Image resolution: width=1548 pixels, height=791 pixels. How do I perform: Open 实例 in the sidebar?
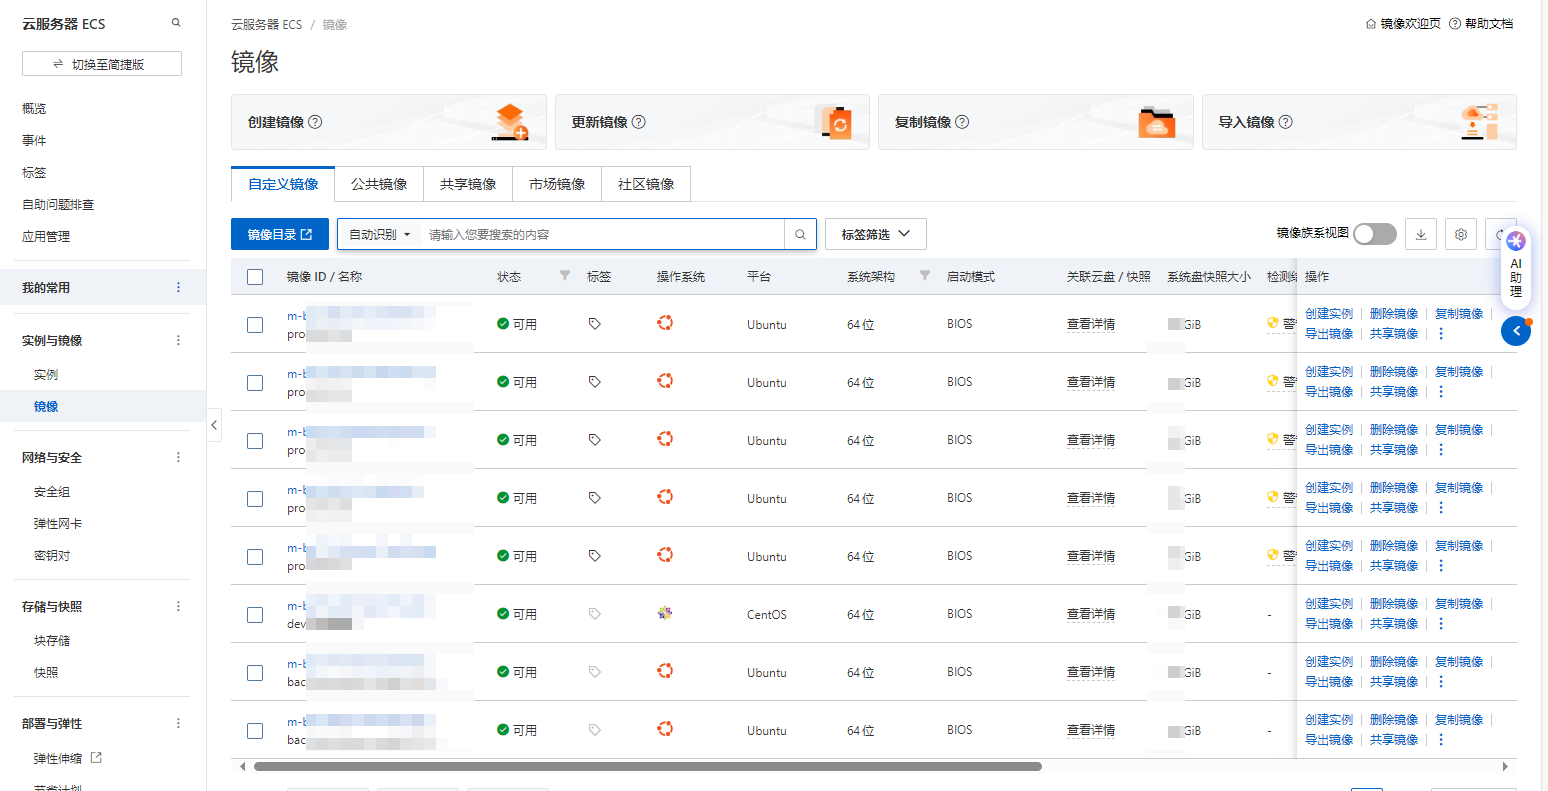46,375
